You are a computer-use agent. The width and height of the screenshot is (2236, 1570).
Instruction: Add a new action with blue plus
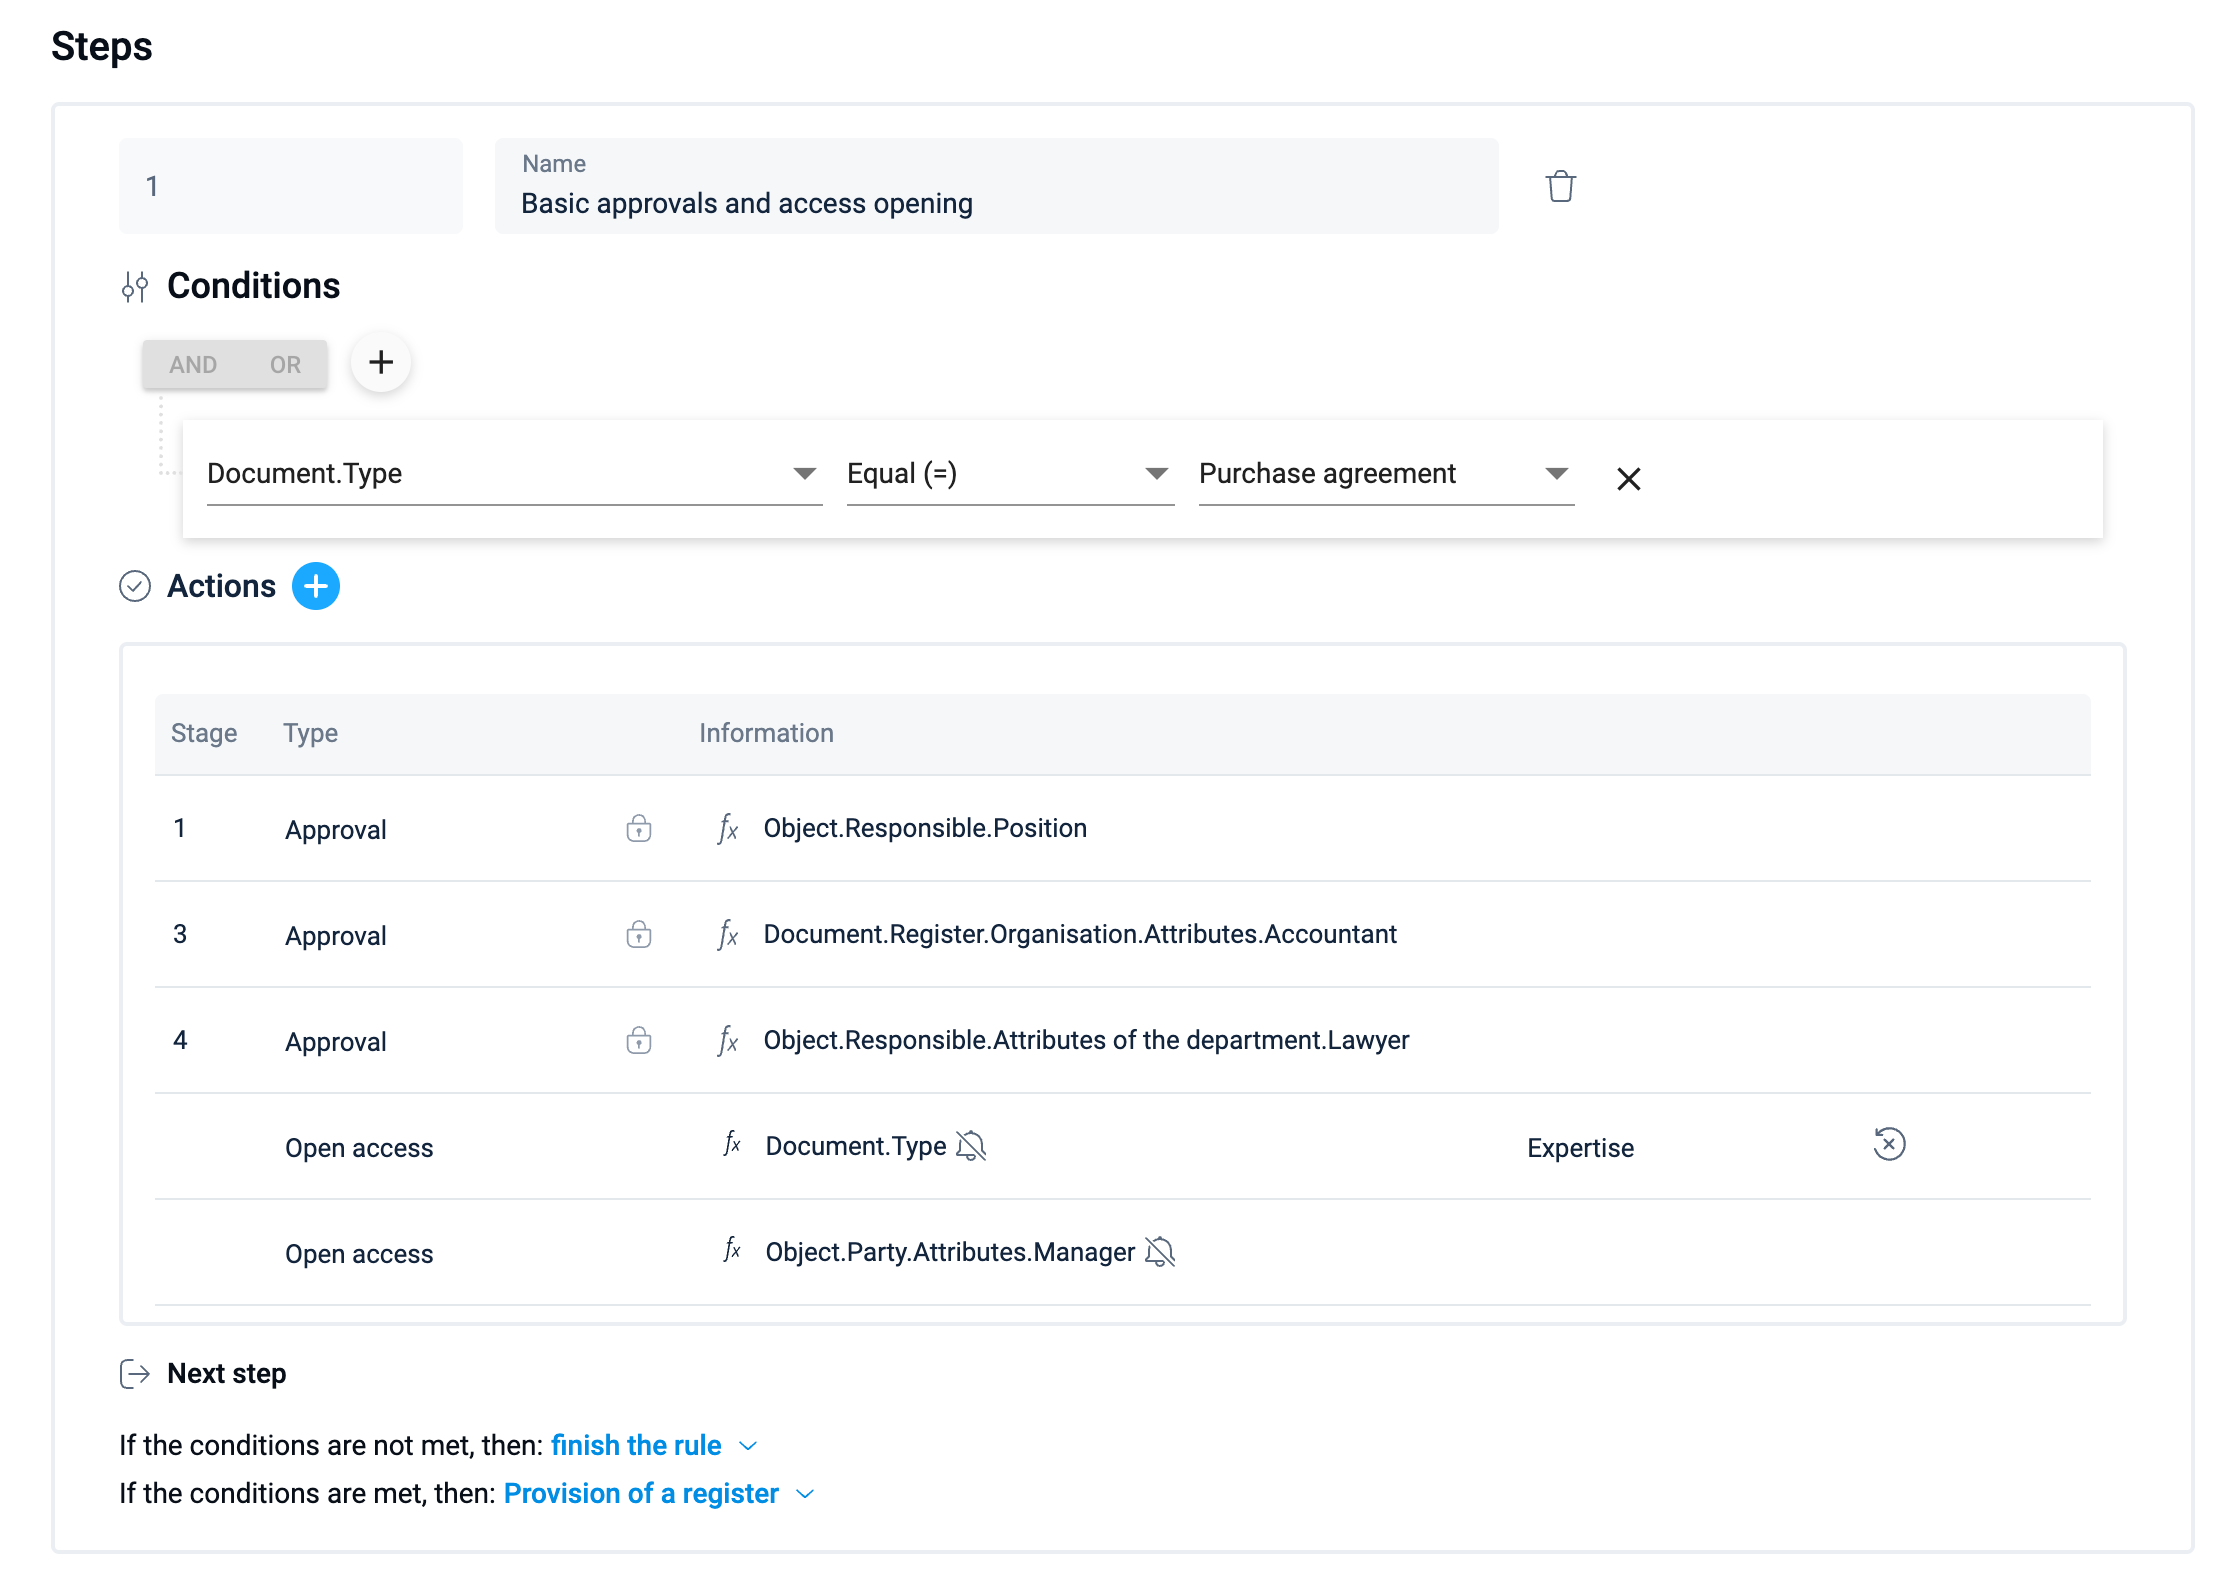pyautogui.click(x=315, y=586)
